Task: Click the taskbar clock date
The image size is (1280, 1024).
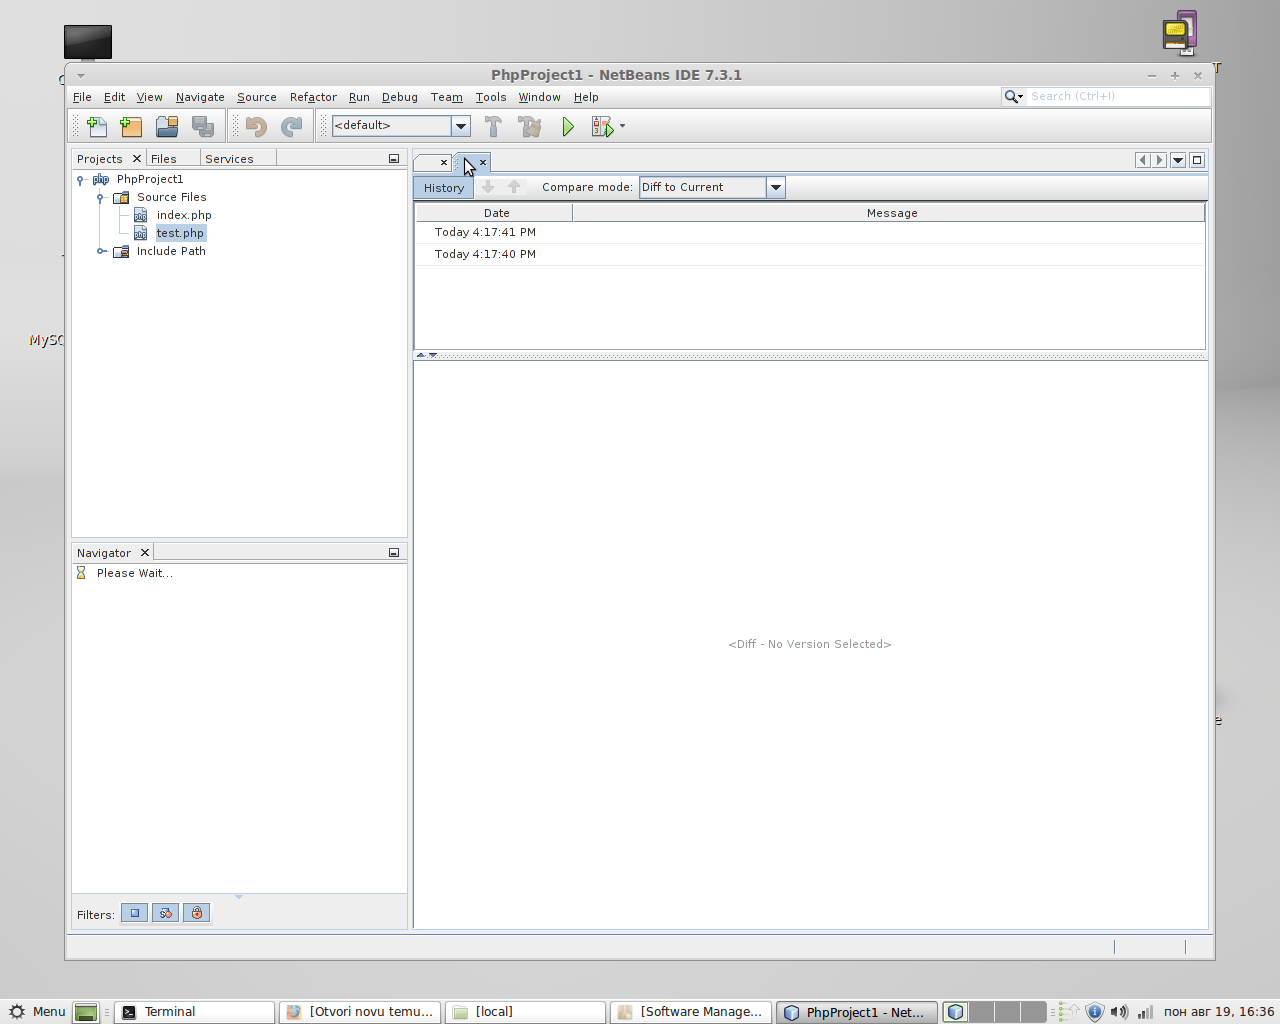Action: pos(1219,1012)
